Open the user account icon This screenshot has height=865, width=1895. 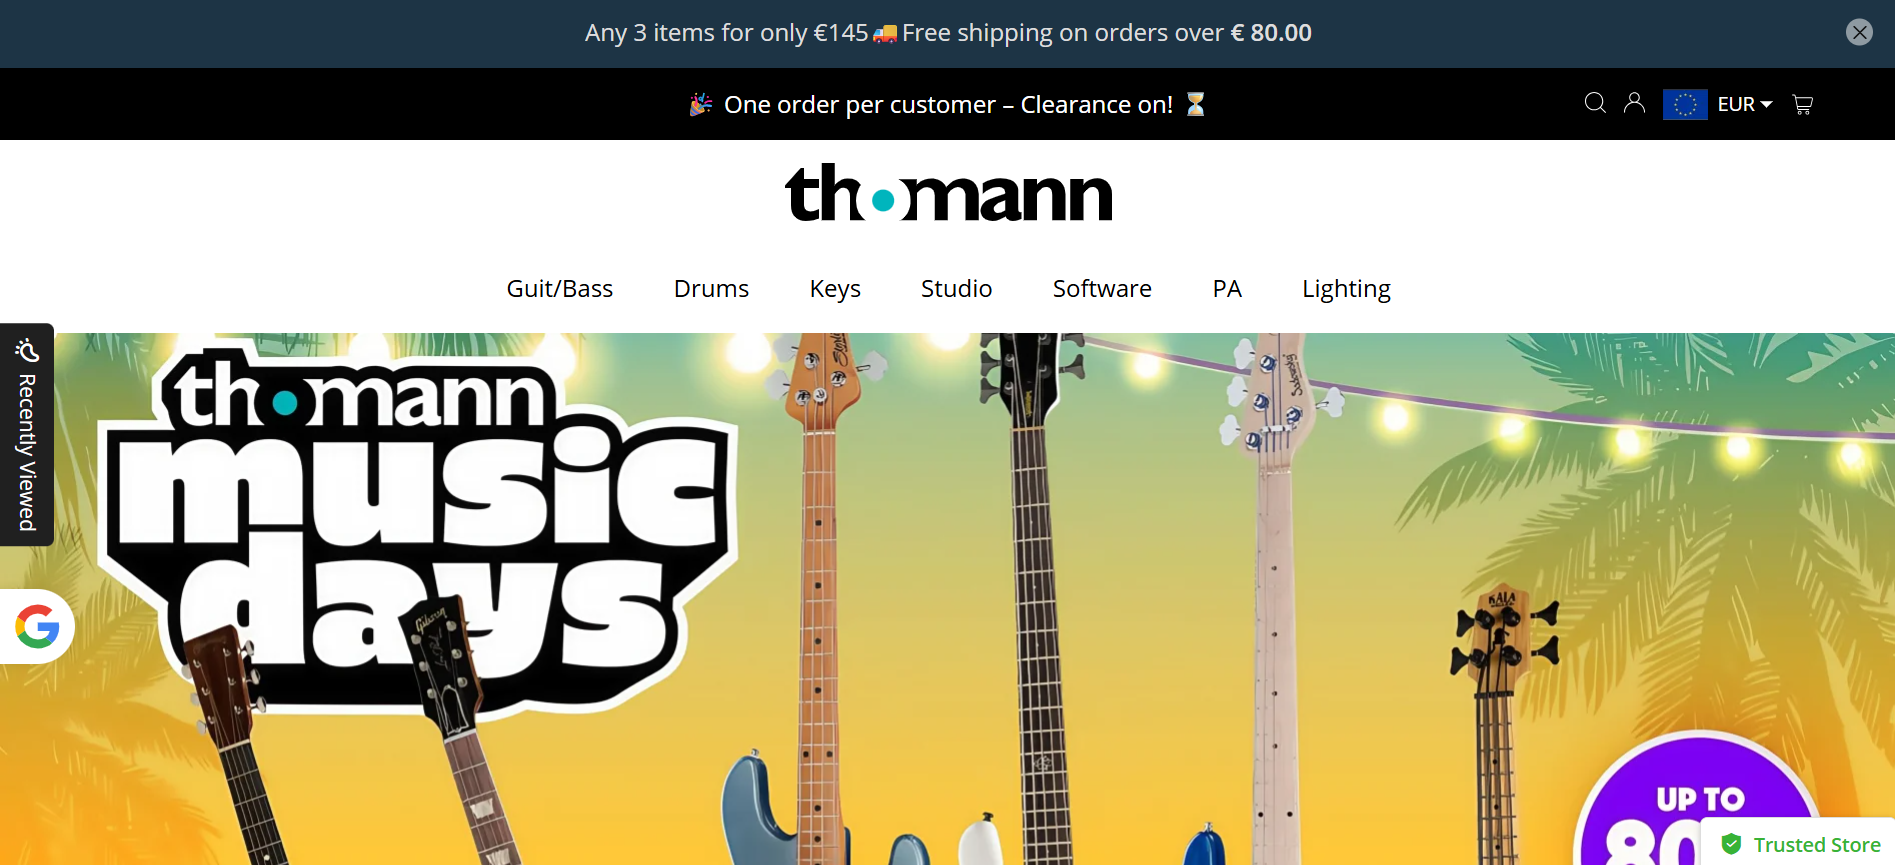point(1634,103)
